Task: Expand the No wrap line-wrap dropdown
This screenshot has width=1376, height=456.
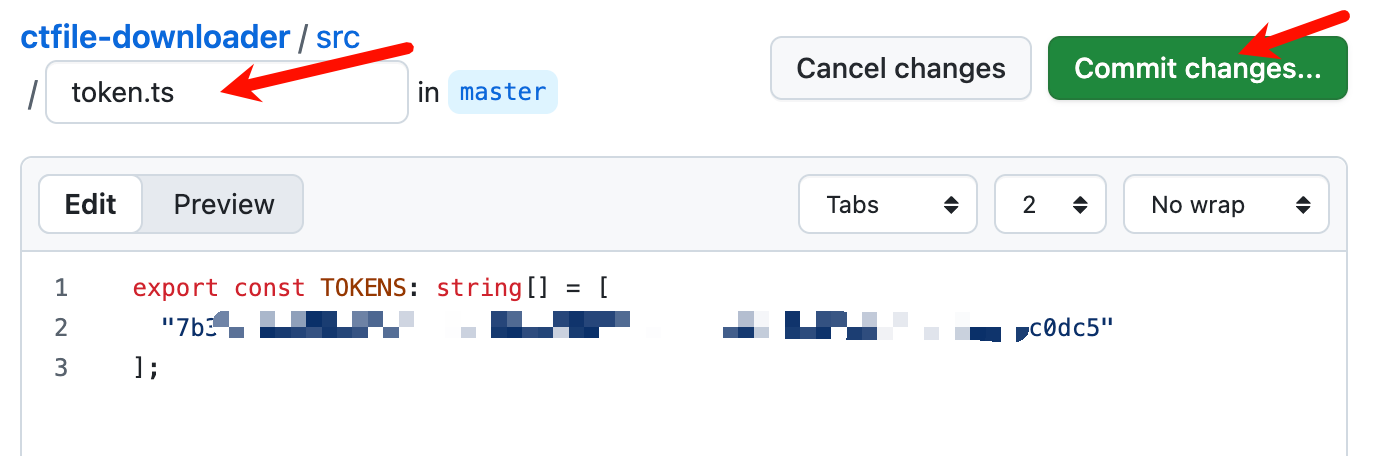Action: tap(1226, 205)
